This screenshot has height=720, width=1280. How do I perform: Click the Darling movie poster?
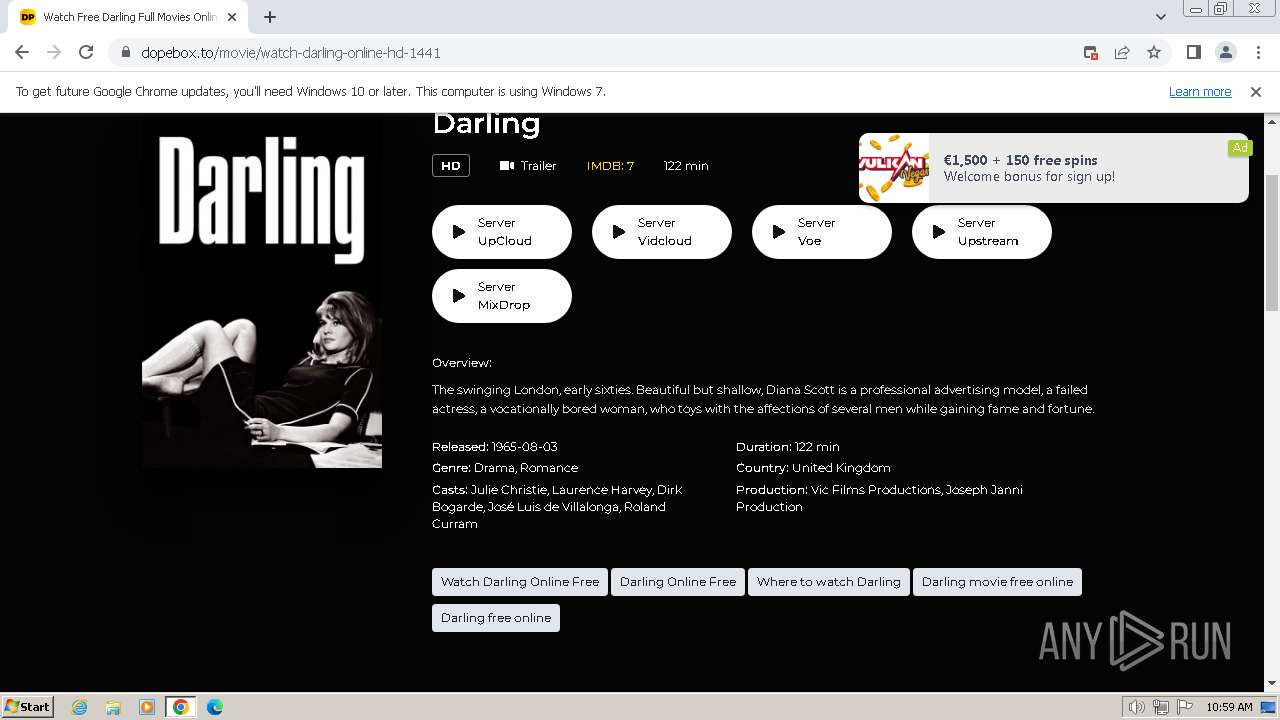[262, 290]
